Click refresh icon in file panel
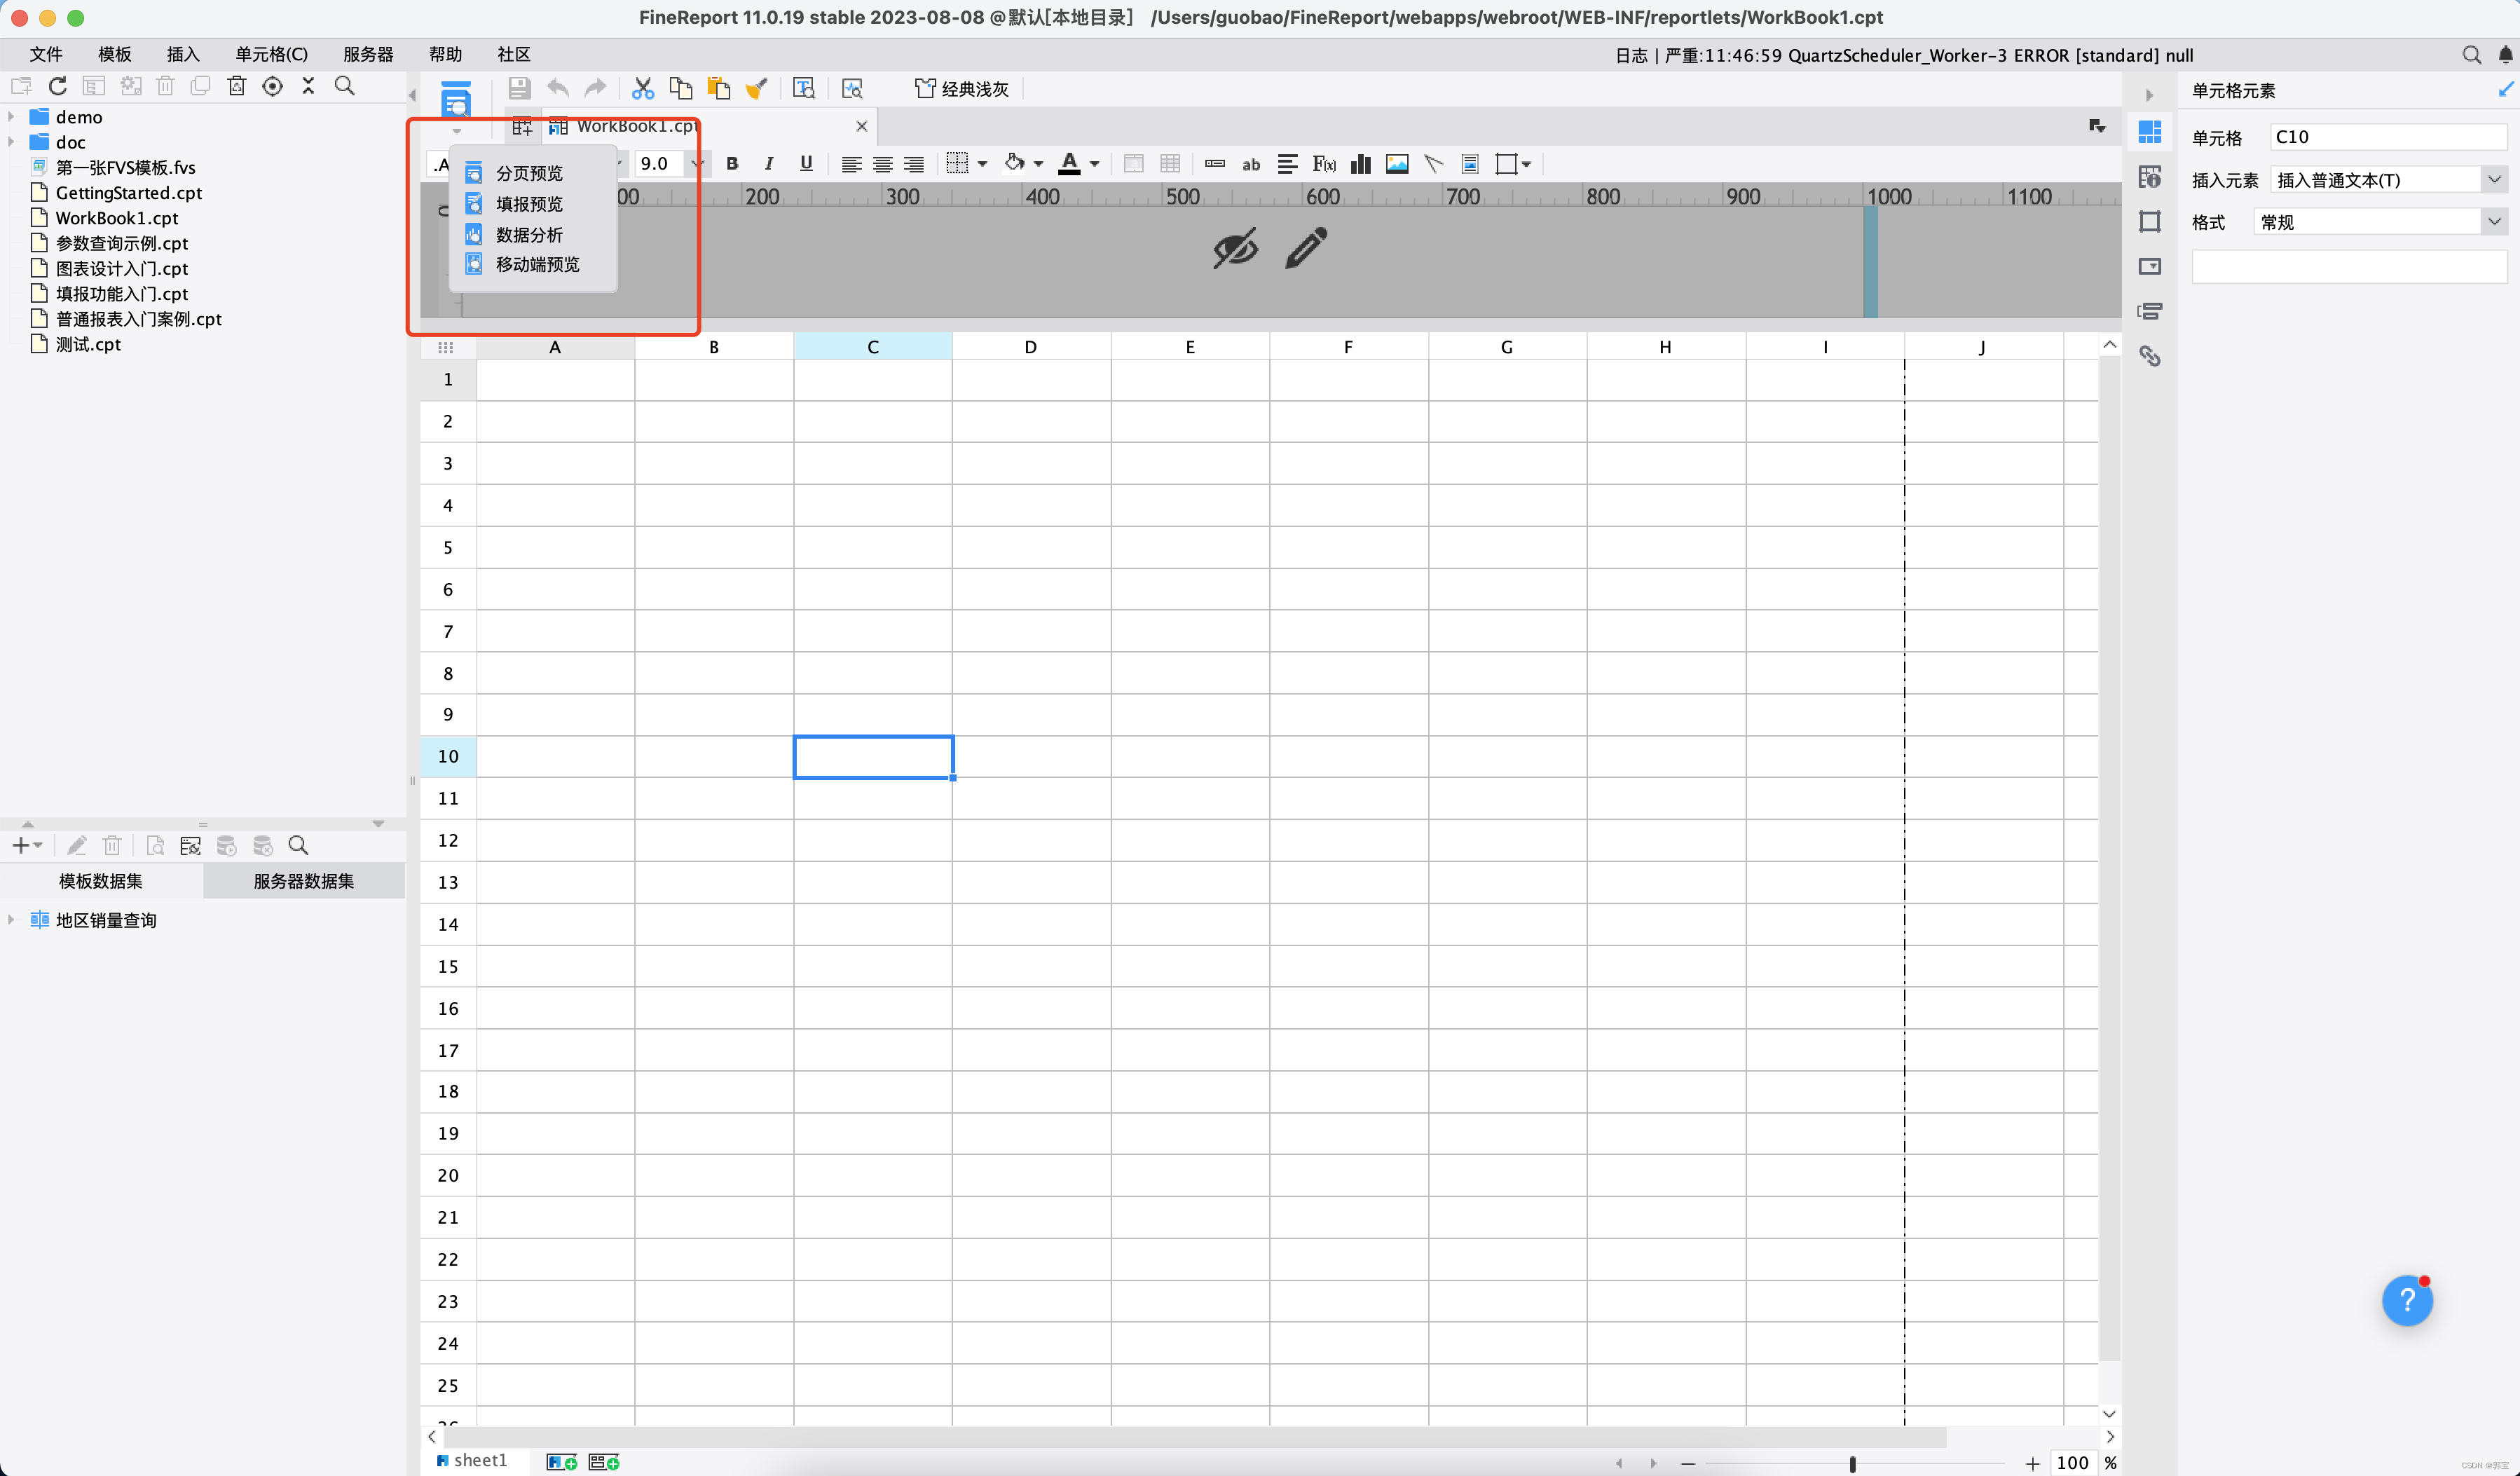2520x1476 pixels. (58, 86)
